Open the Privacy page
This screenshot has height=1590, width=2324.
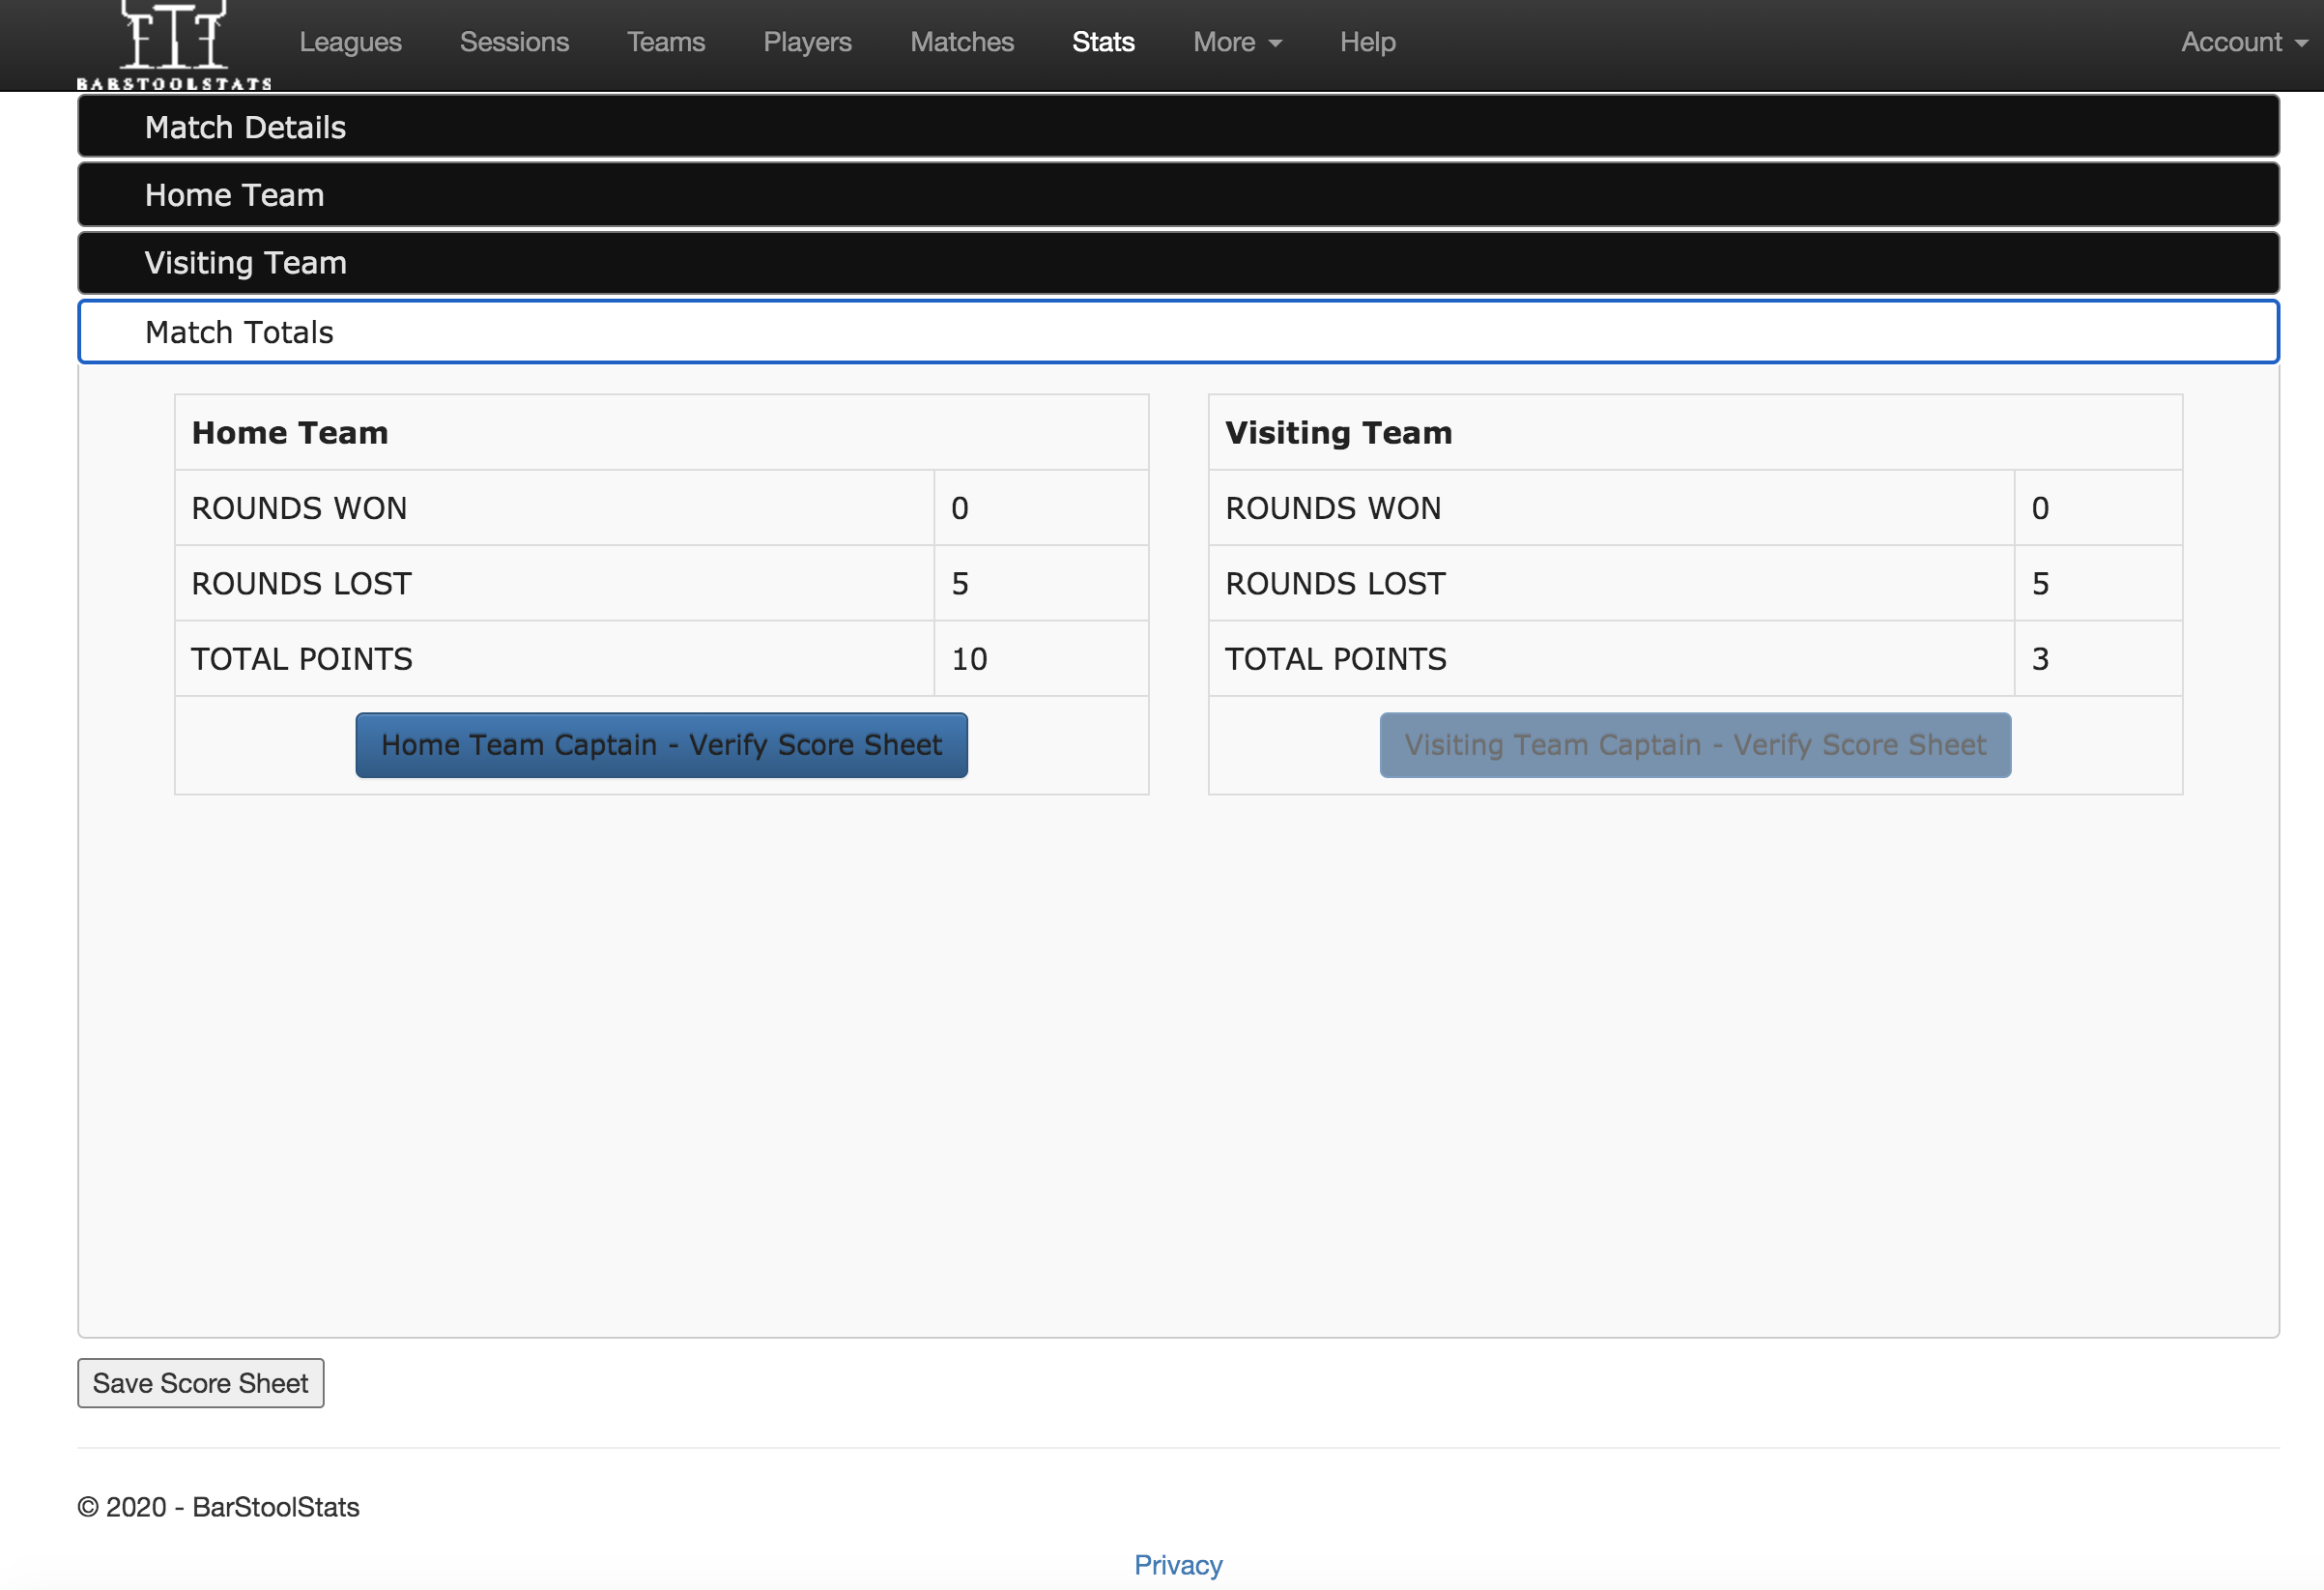point(1177,1564)
